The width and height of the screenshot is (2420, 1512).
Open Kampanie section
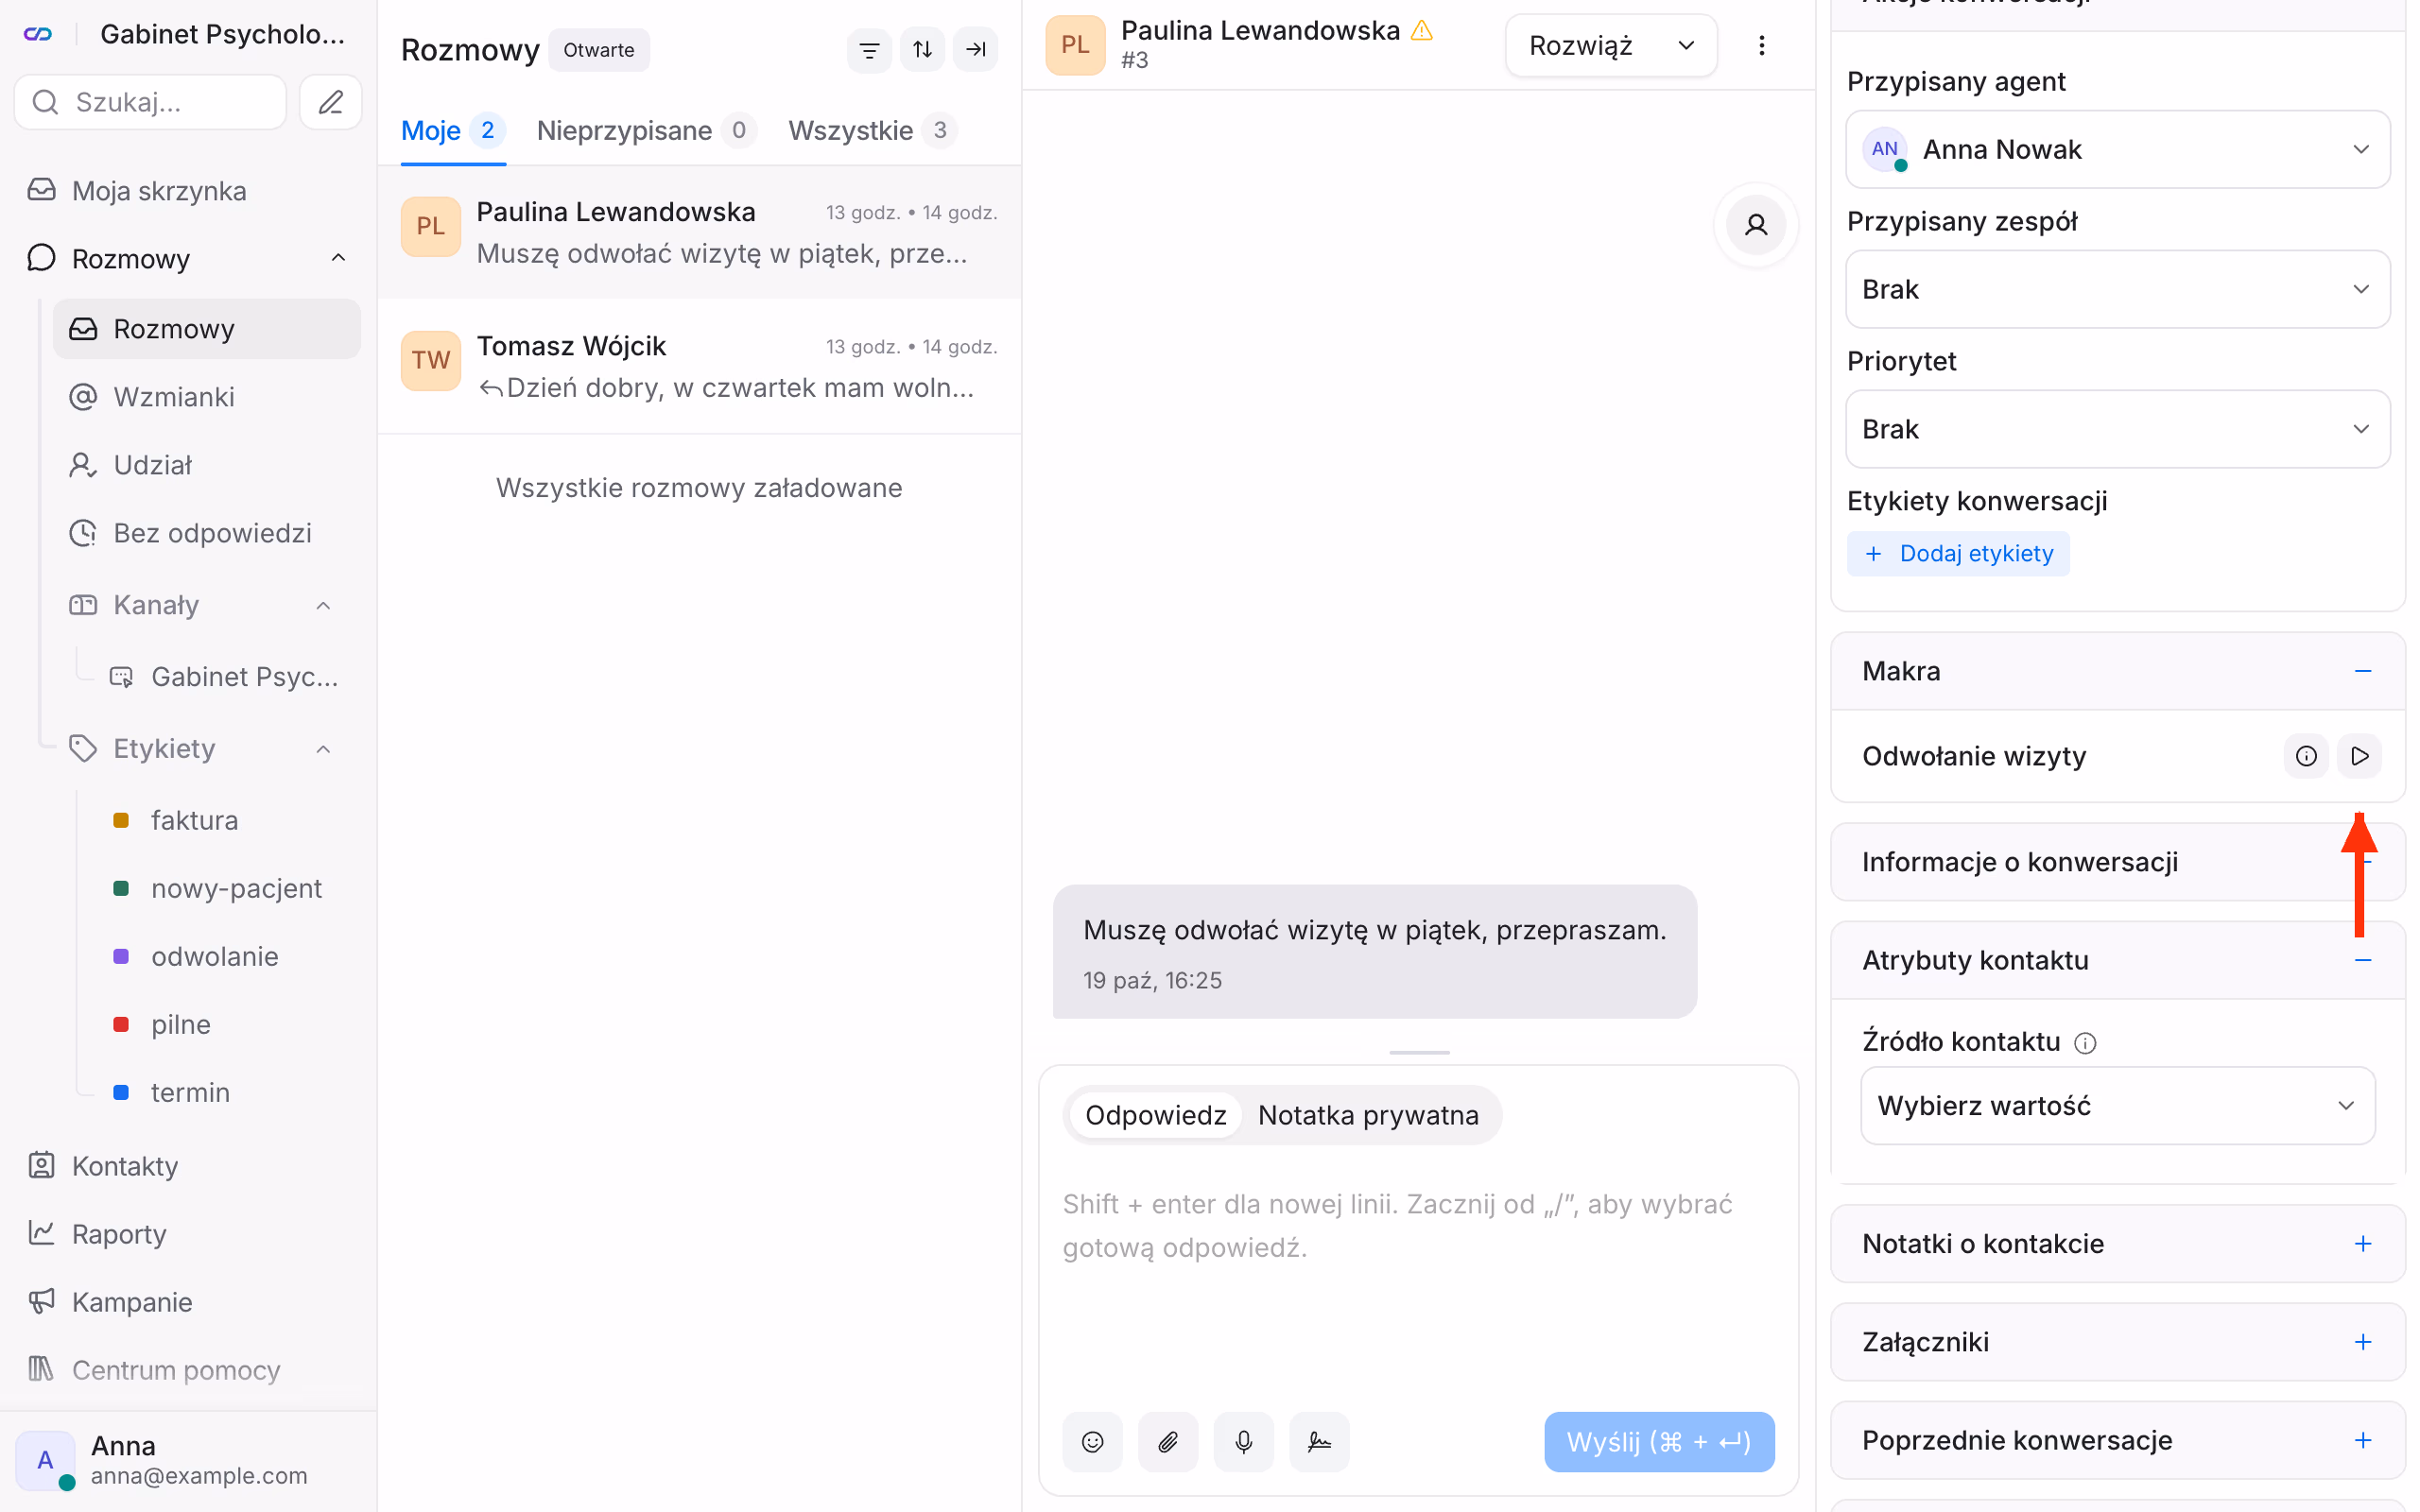(190, 1301)
